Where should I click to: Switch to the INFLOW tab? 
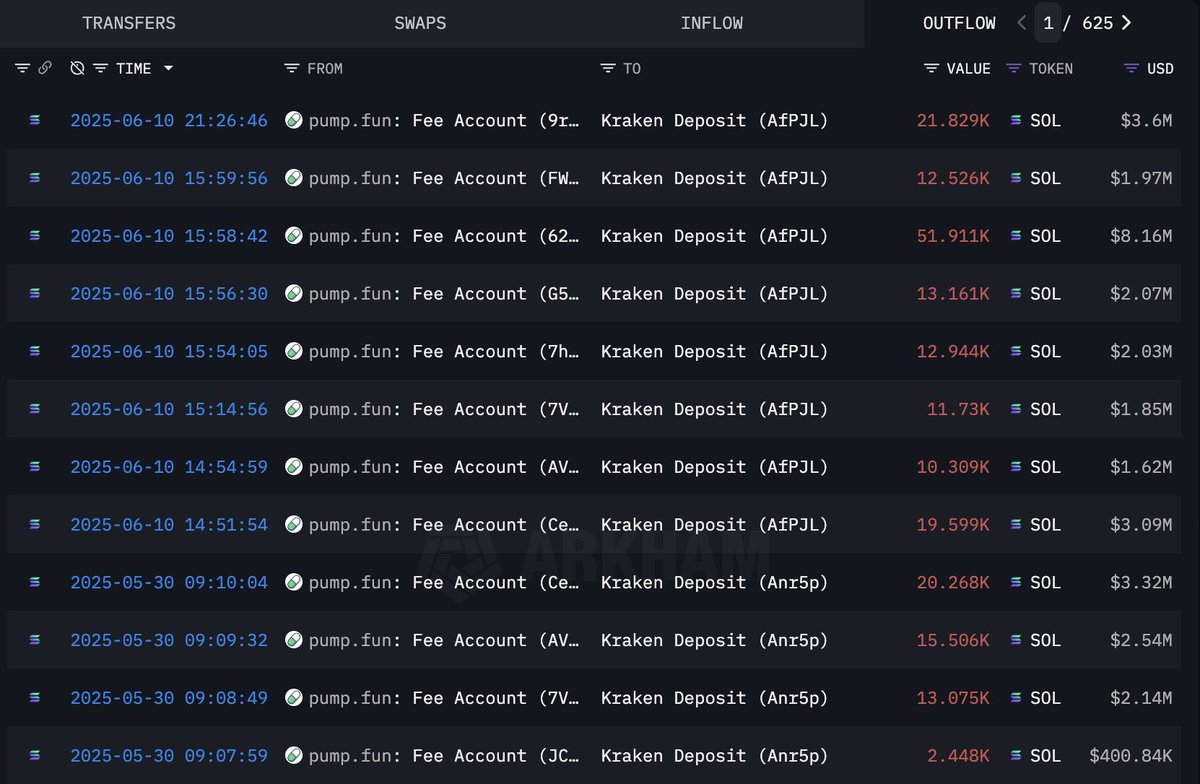pos(711,23)
